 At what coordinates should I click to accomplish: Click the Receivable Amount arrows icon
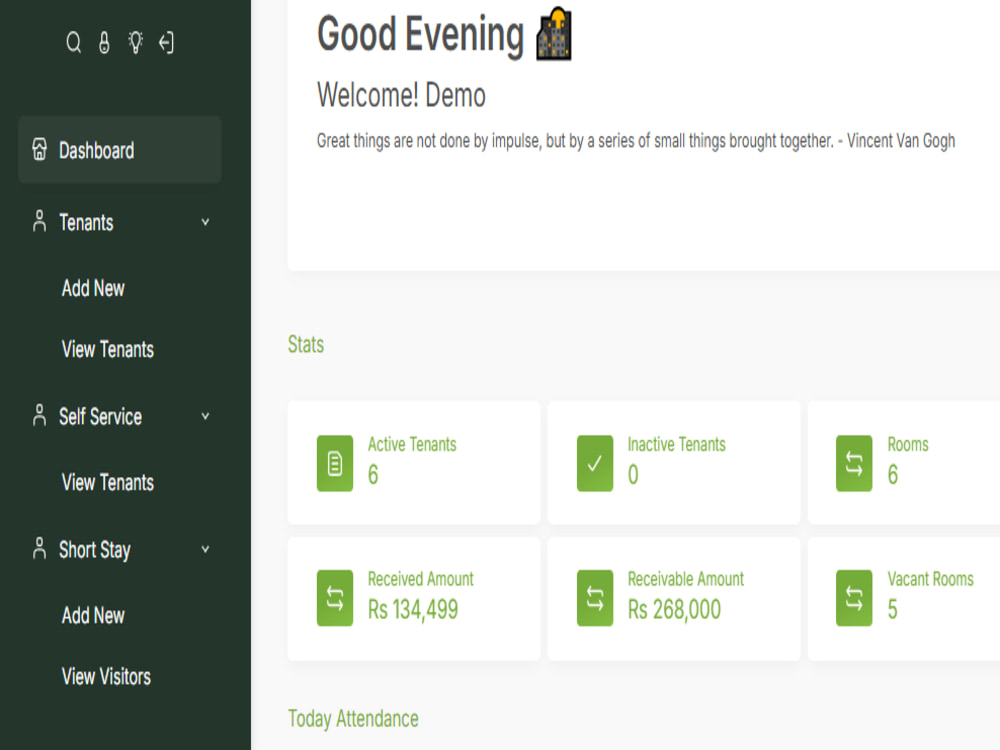595,598
